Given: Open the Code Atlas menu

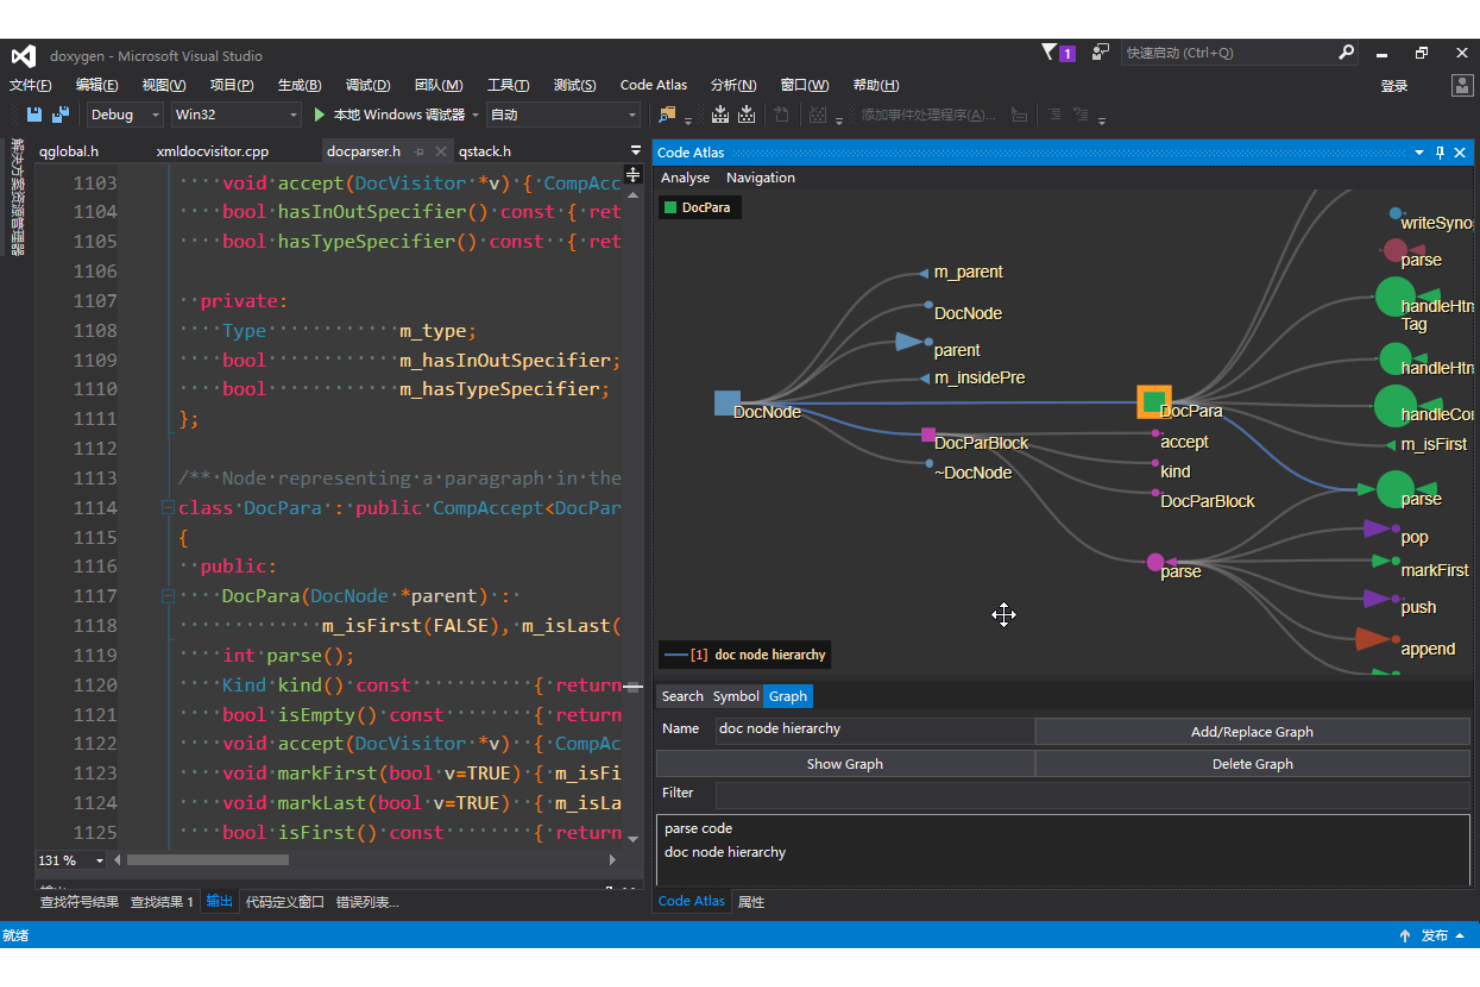Looking at the screenshot, I should [x=653, y=85].
